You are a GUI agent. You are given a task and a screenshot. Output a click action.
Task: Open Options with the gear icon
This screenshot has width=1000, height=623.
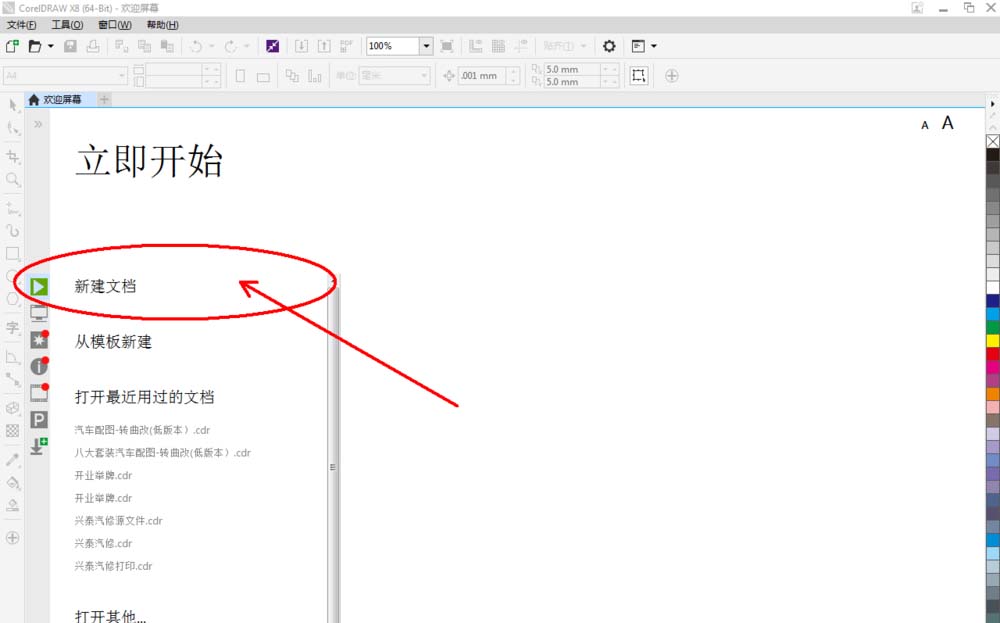tap(609, 46)
